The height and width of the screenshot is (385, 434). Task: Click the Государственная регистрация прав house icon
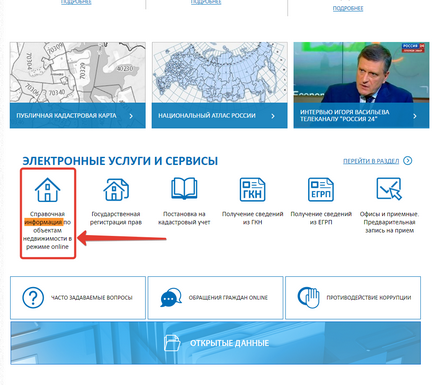116,190
